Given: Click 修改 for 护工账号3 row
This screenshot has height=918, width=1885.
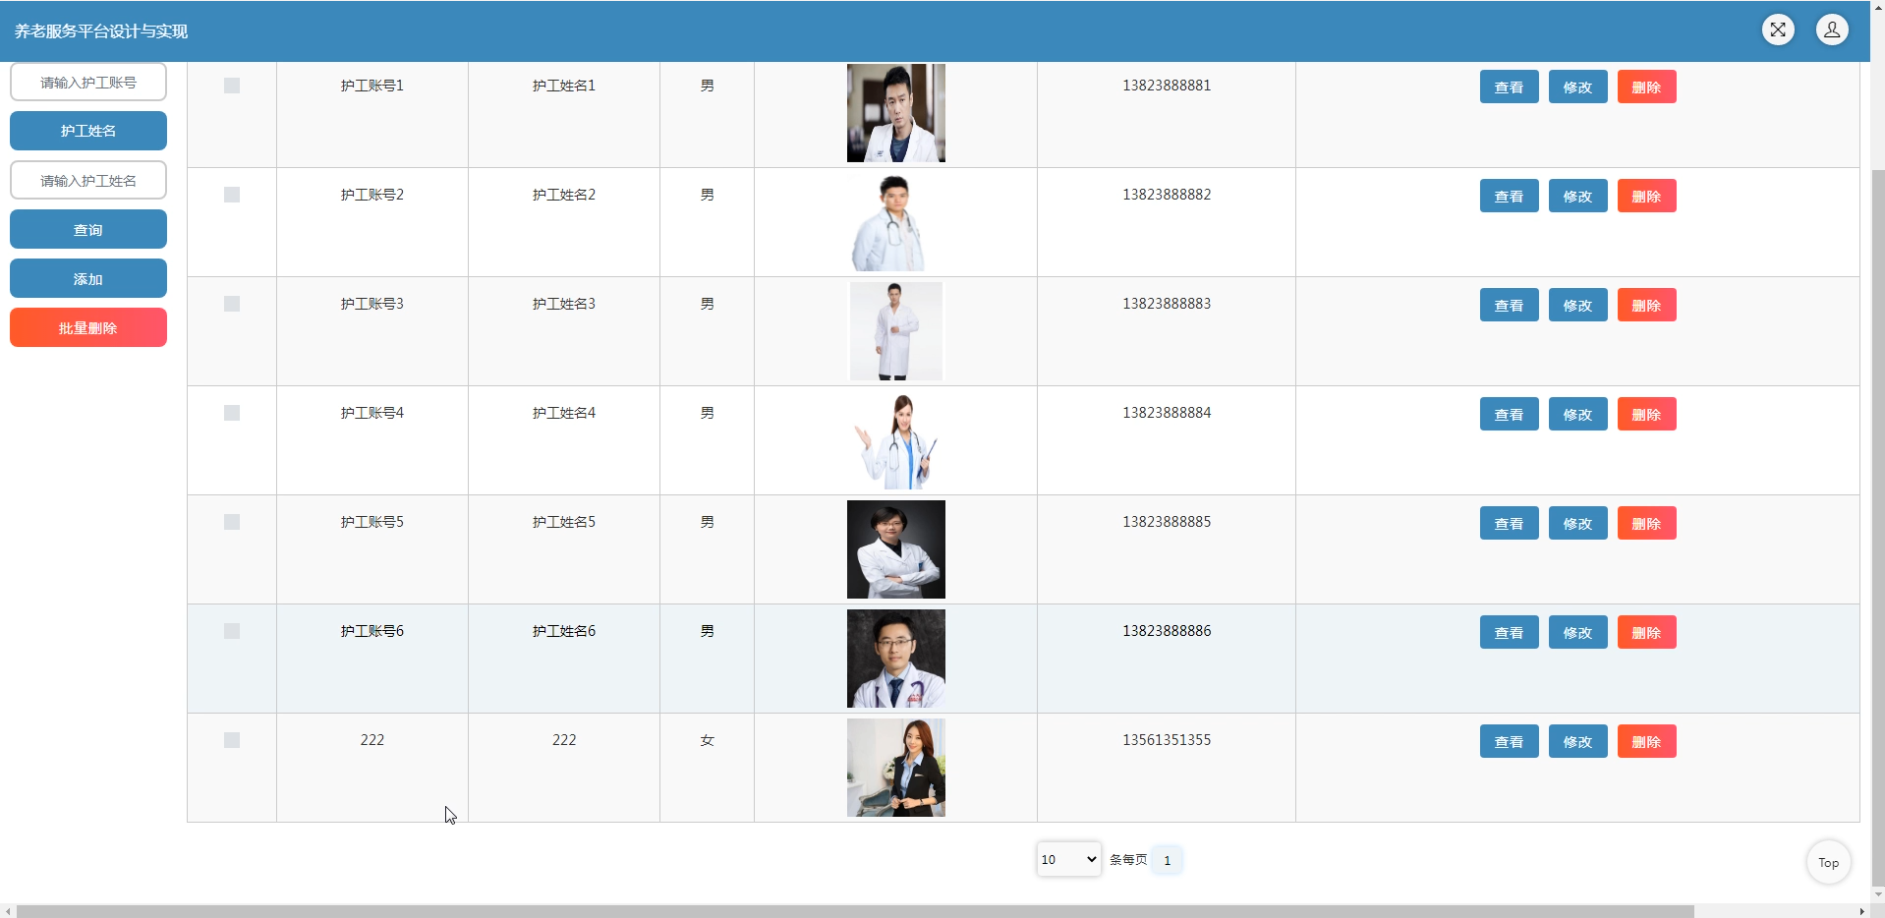Looking at the screenshot, I should 1578,305.
